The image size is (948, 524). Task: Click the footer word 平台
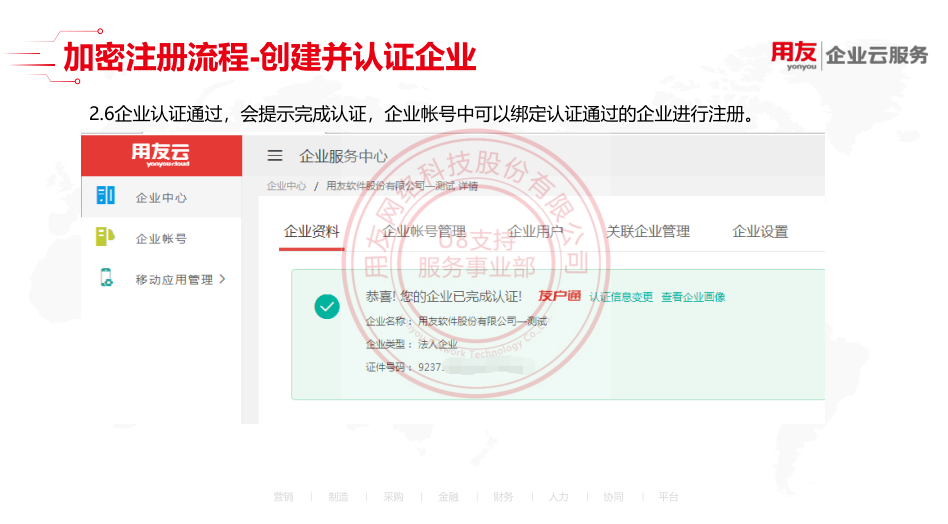click(669, 497)
